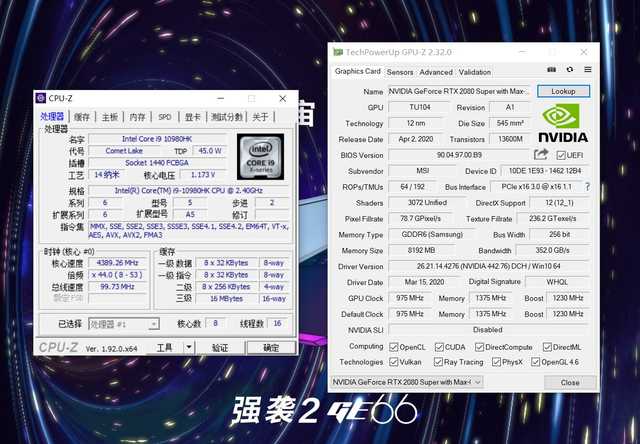640x444 pixels.
Task: Toggle the CUDA checkbox
Action: (439, 347)
